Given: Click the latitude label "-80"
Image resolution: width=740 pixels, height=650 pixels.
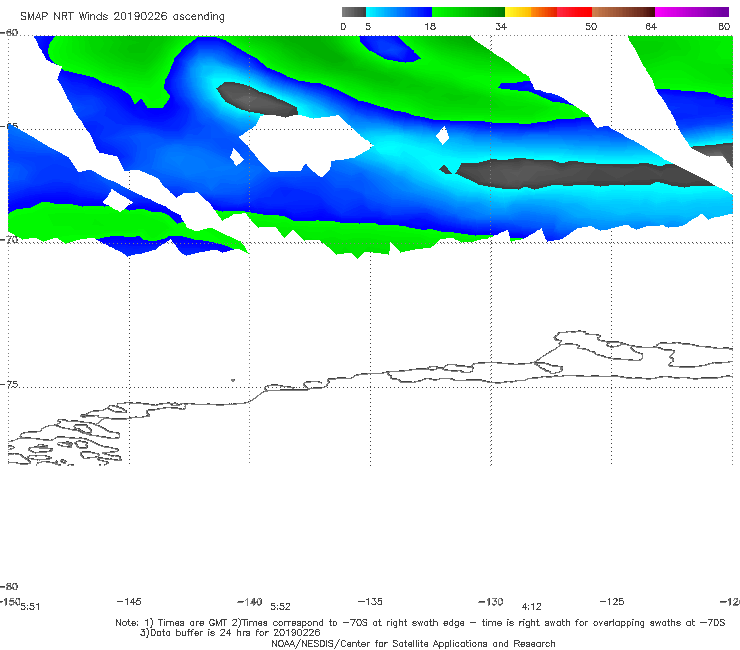Looking at the screenshot, I should click(9, 586).
